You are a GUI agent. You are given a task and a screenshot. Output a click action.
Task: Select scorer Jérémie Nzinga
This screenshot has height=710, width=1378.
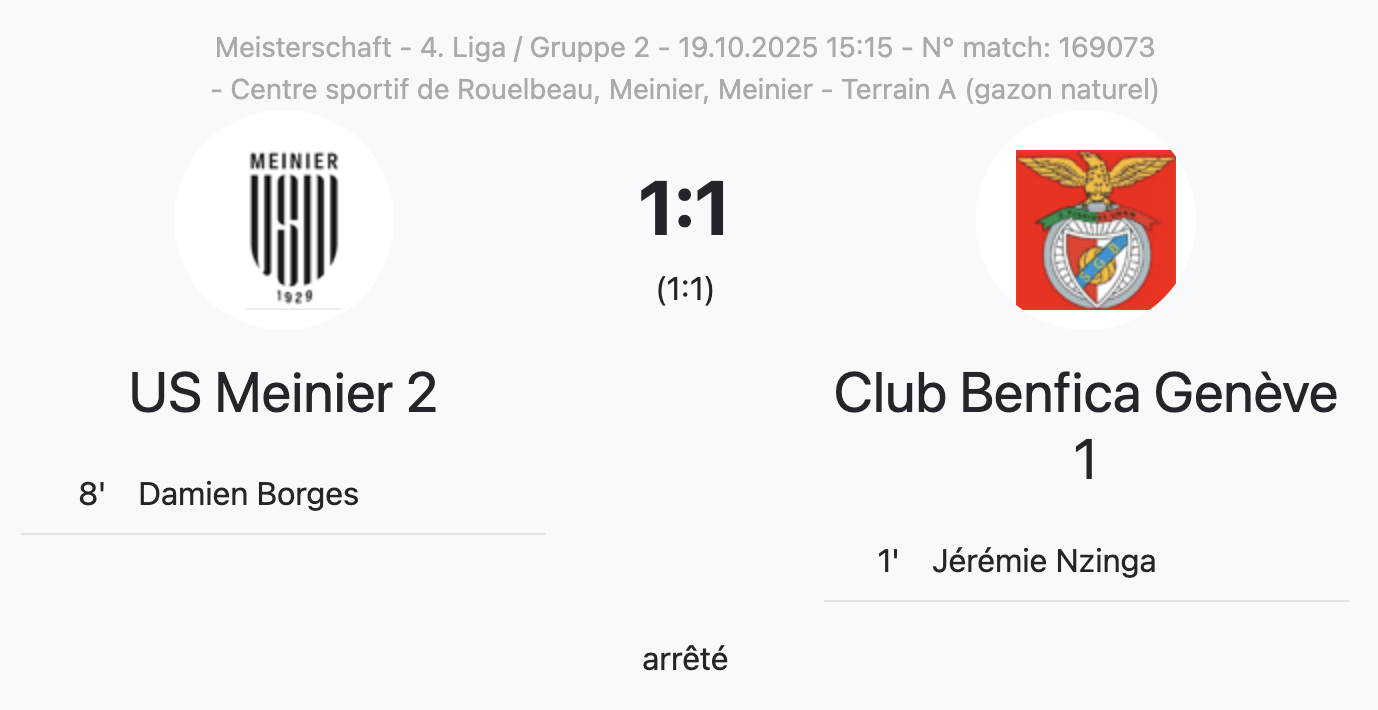coord(1043,562)
